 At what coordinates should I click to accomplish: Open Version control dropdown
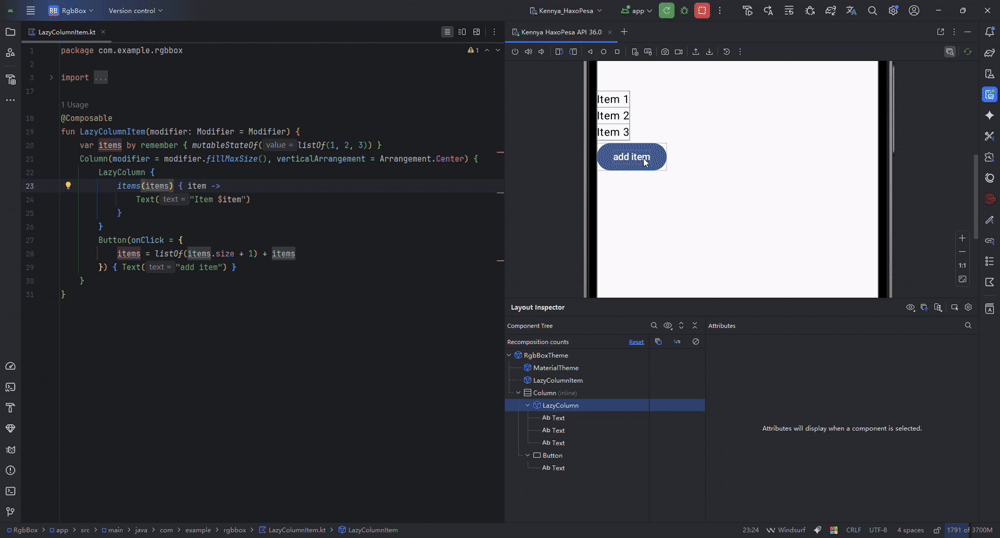(x=135, y=11)
